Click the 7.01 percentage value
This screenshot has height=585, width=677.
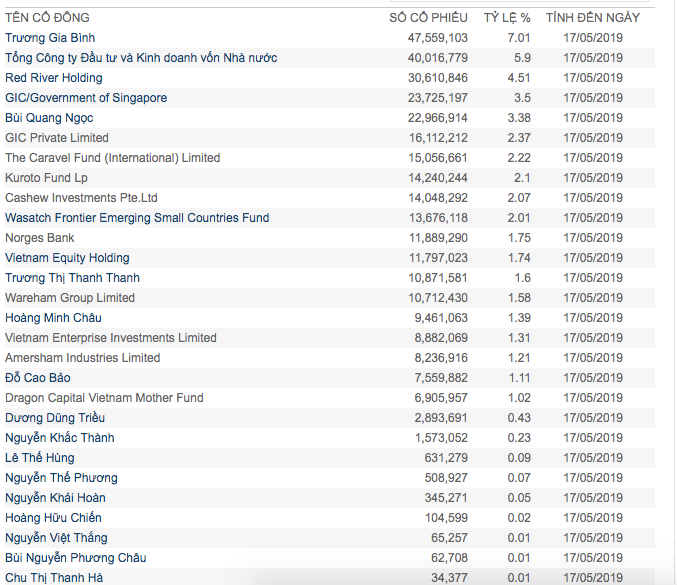519,38
